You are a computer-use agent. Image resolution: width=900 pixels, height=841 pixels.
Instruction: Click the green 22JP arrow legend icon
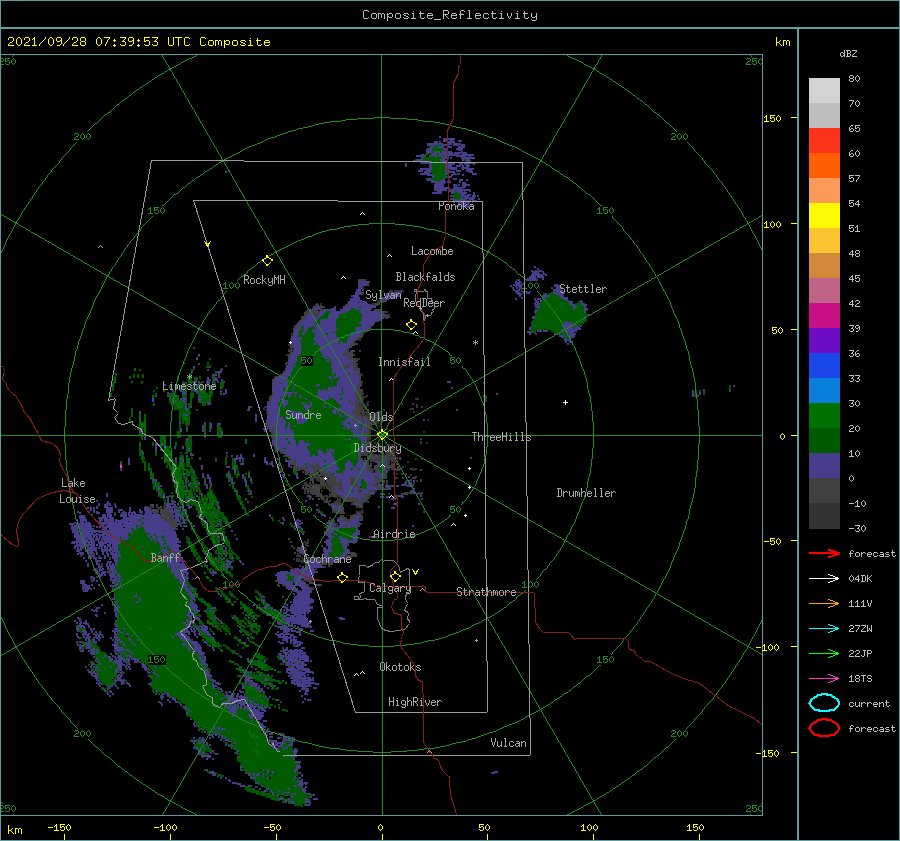[824, 653]
